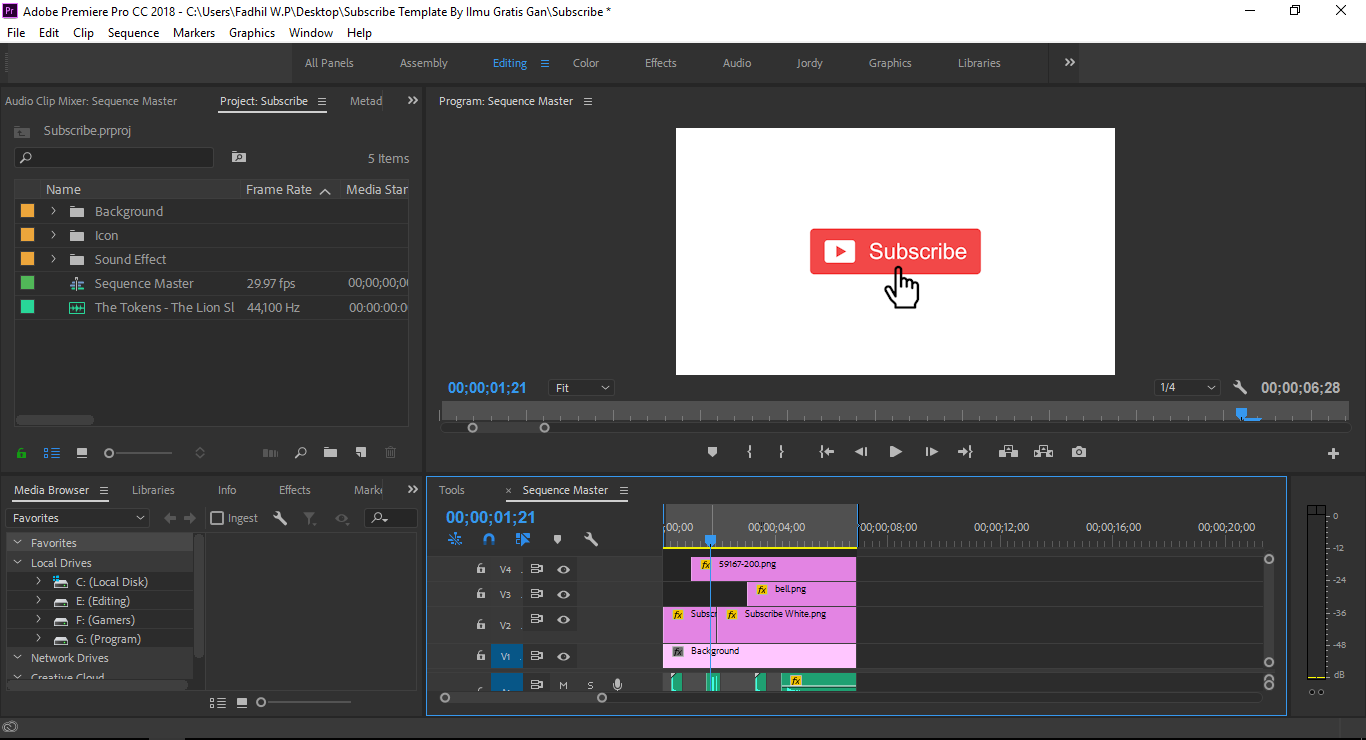Viewport: 1366px width, 740px height.
Task: Mute the audio track with M button
Action: [x=563, y=685]
